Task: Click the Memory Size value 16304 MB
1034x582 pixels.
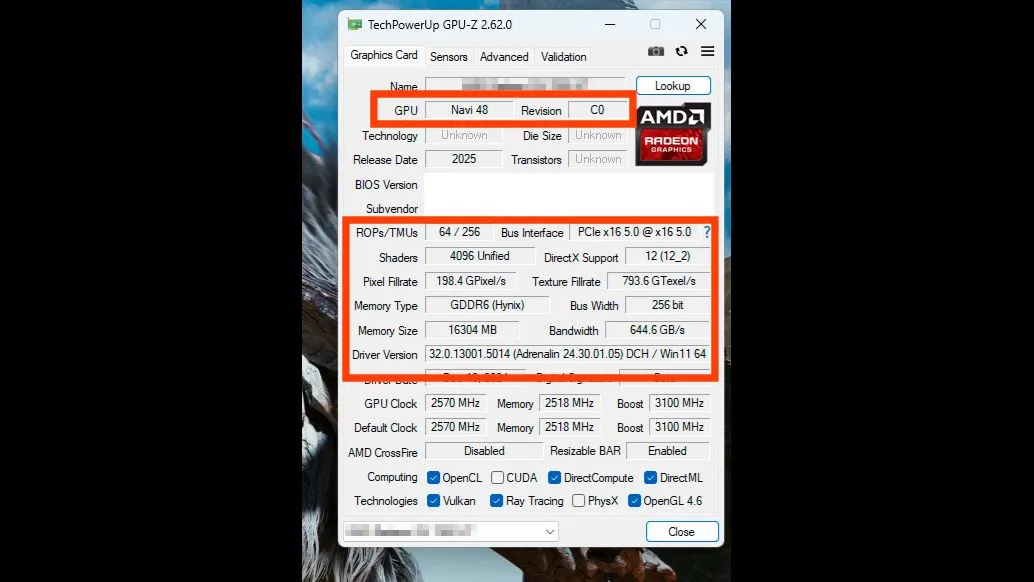Action: coord(472,330)
